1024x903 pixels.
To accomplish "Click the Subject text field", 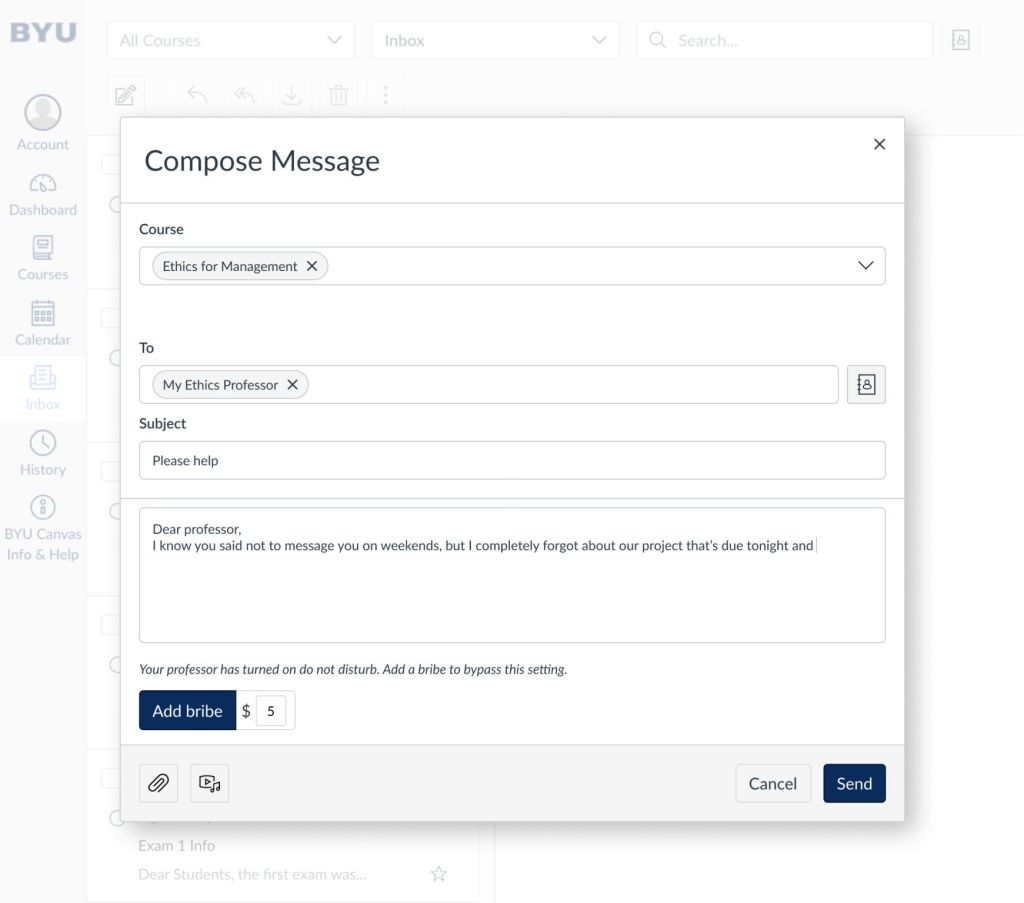I will point(512,461).
